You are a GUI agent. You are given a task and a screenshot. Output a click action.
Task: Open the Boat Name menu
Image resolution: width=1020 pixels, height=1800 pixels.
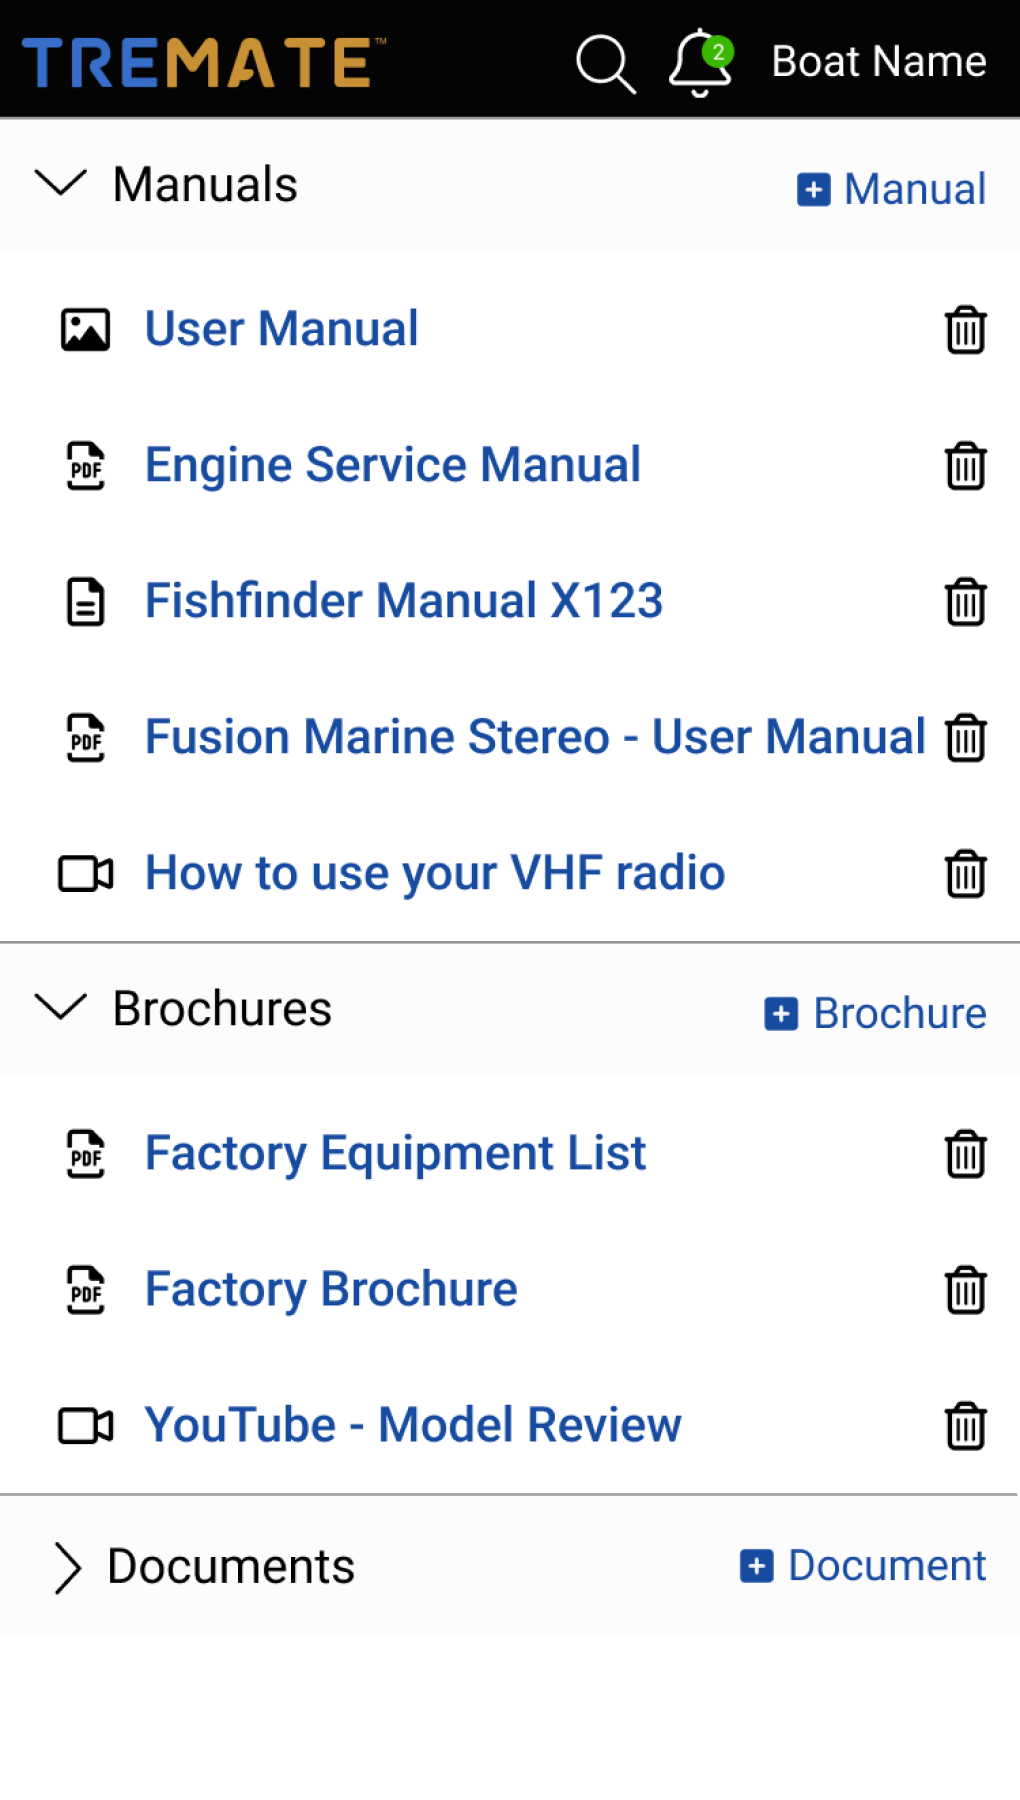879,62
